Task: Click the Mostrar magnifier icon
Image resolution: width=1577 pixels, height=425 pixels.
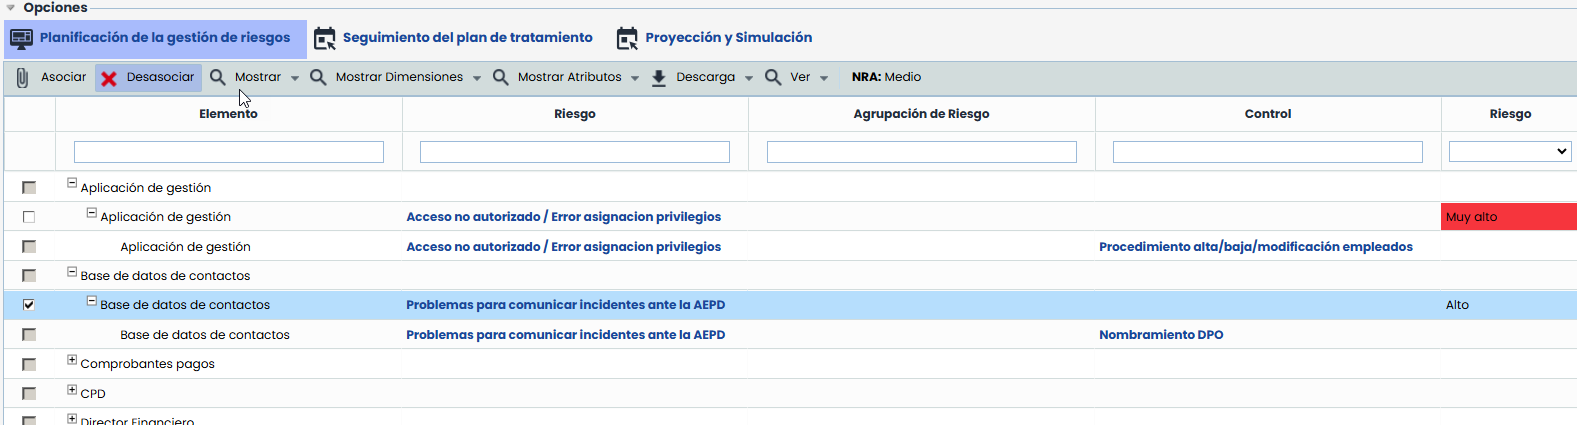Action: point(217,77)
